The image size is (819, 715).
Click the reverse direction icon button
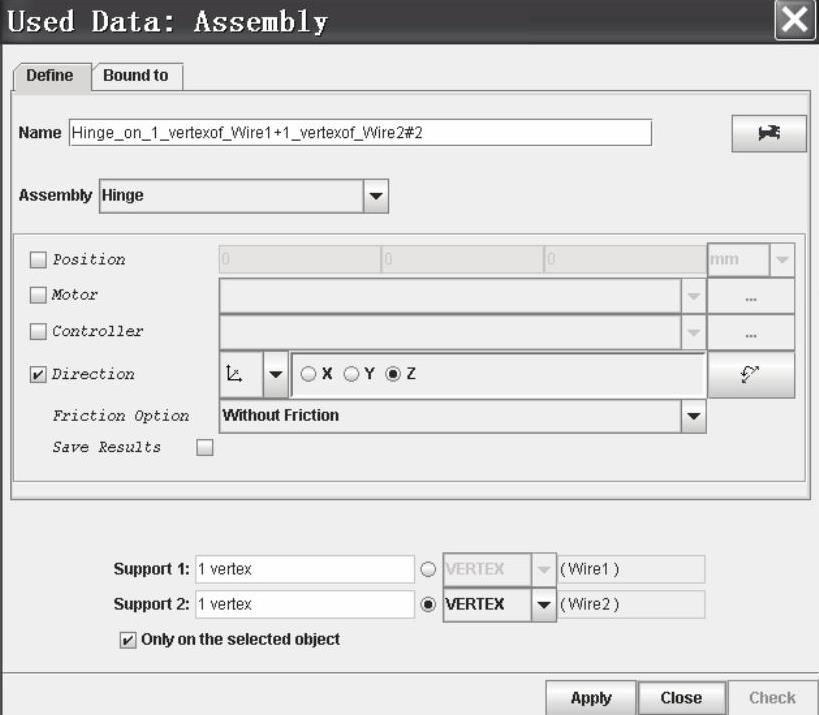tap(750, 374)
